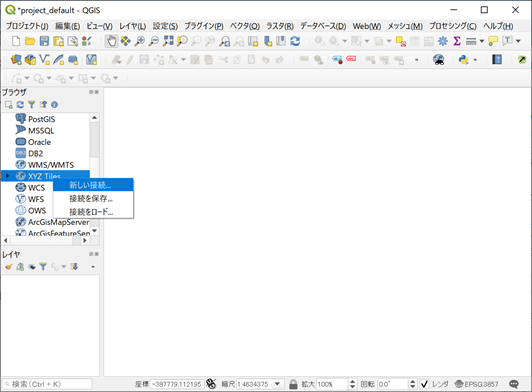
Task: Select DB2 in the Browser tree
Action: click(x=35, y=153)
